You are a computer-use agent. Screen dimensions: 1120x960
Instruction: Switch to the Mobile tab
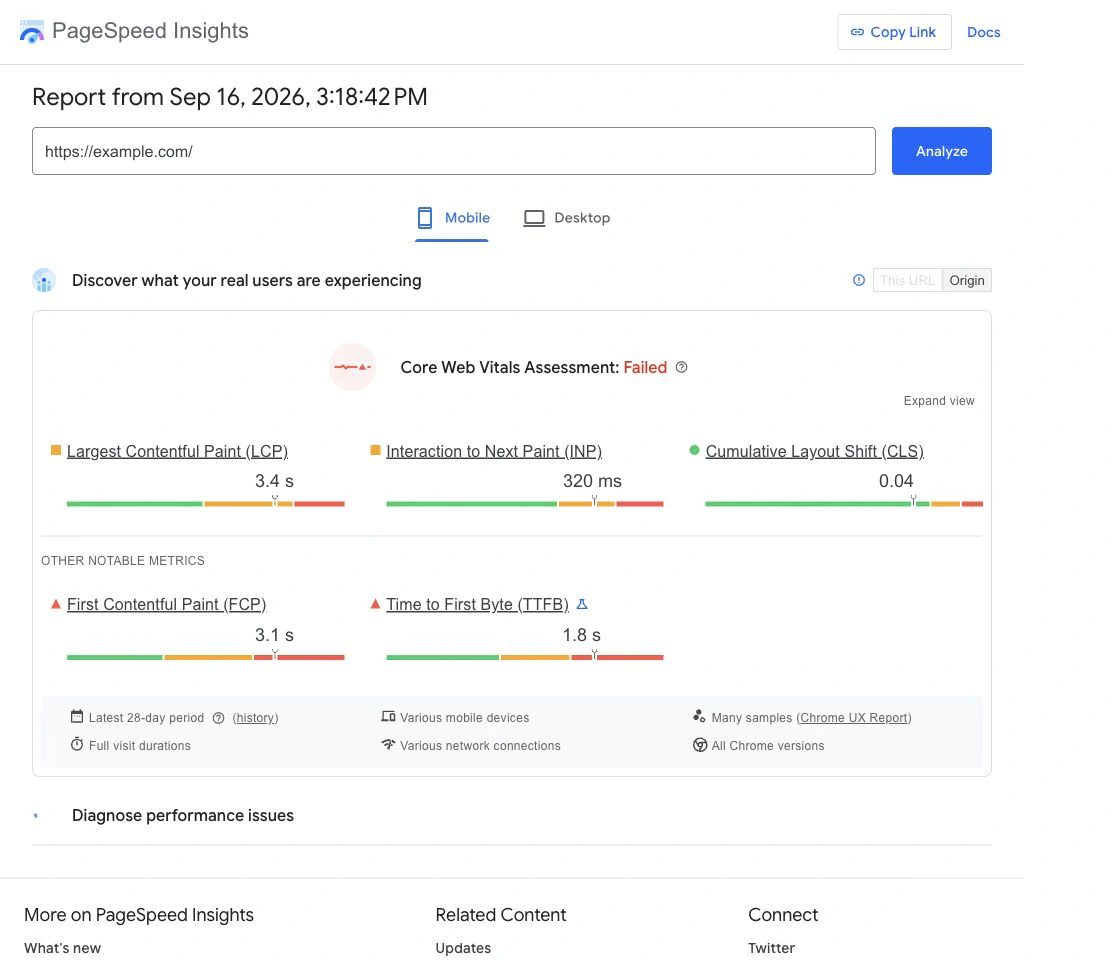coord(452,219)
